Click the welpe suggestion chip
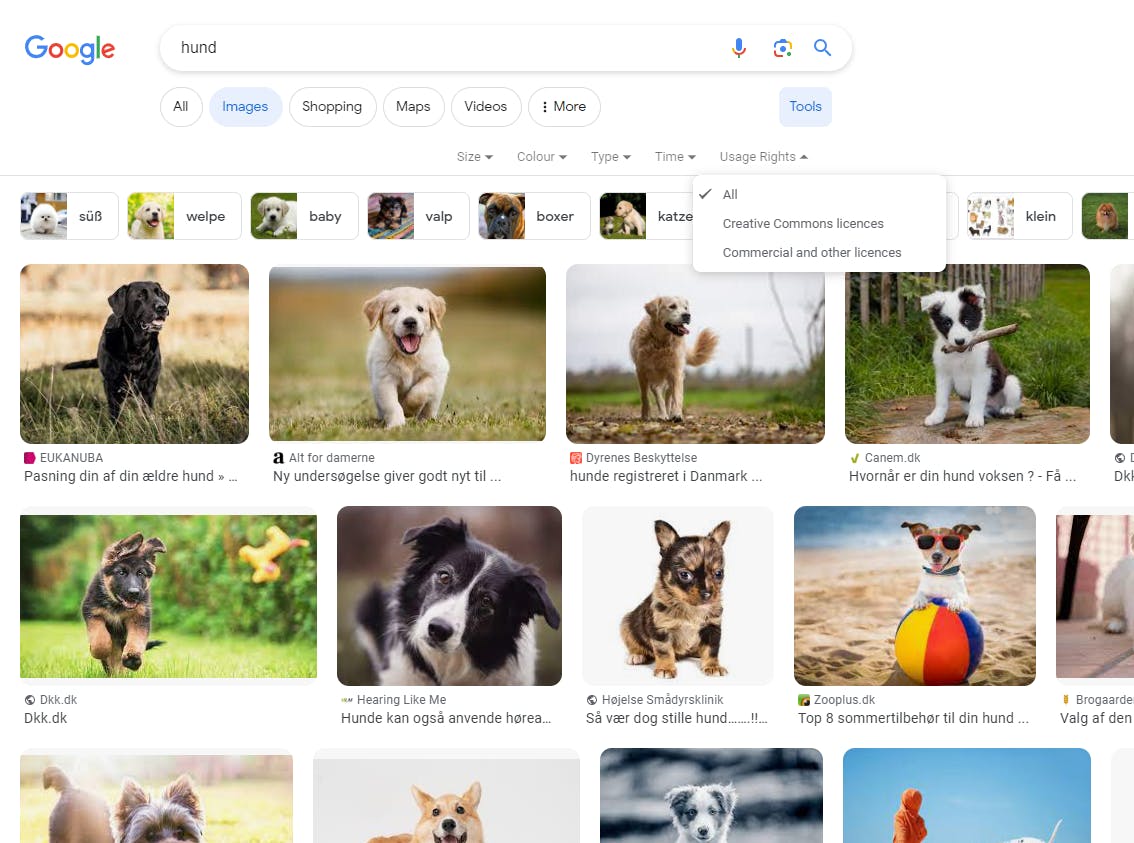This screenshot has height=843, width=1134. [184, 215]
